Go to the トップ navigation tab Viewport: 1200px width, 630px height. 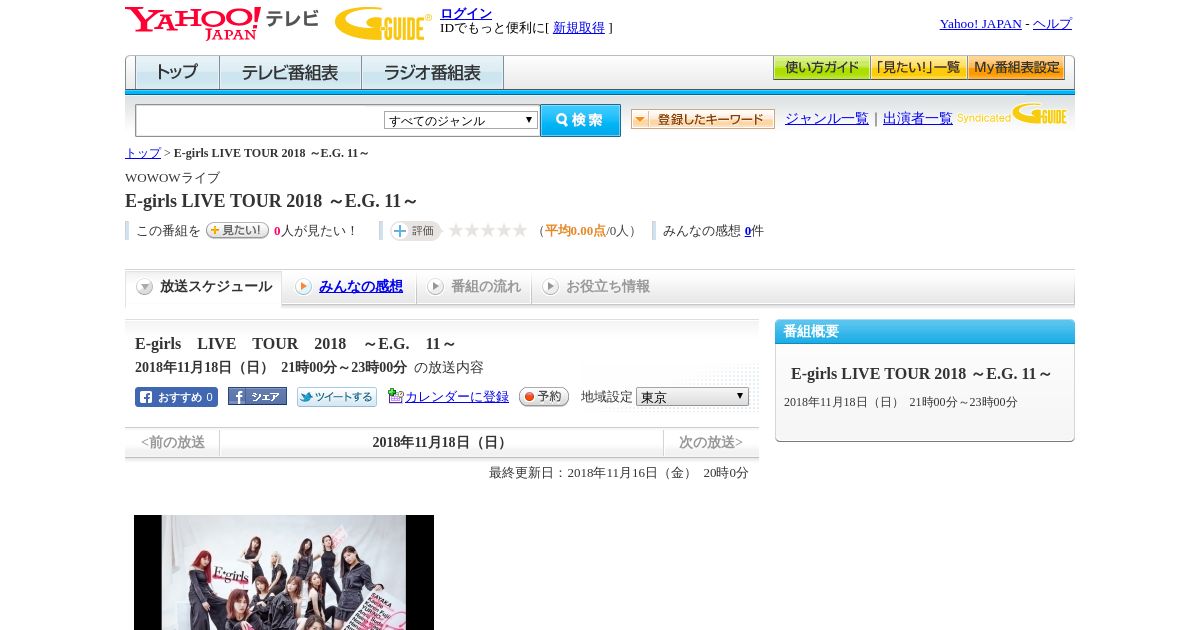(x=177, y=73)
